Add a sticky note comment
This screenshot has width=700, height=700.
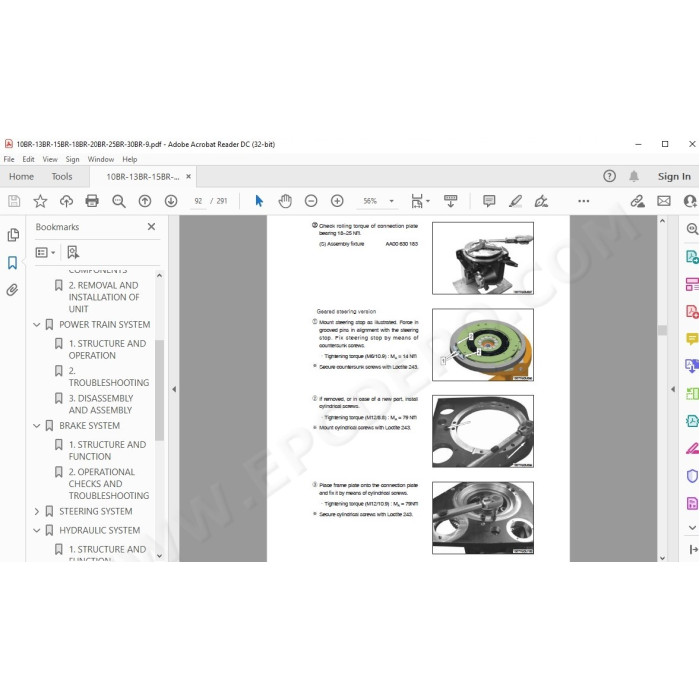[489, 201]
